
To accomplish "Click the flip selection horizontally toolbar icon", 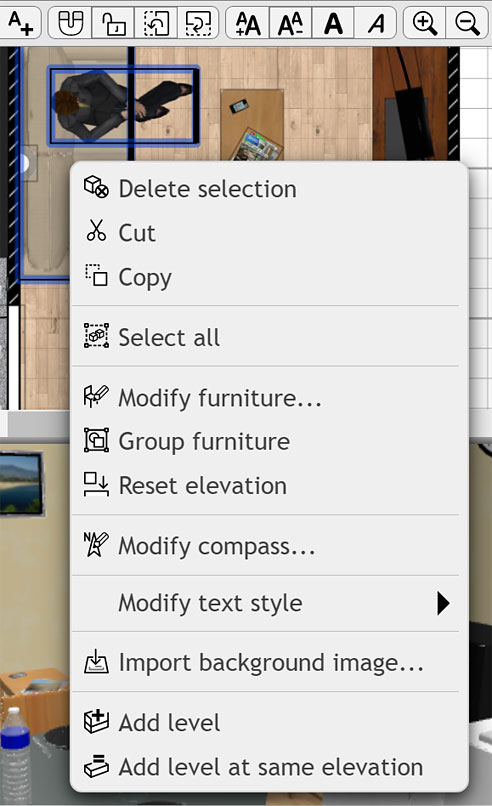I will 156,23.
